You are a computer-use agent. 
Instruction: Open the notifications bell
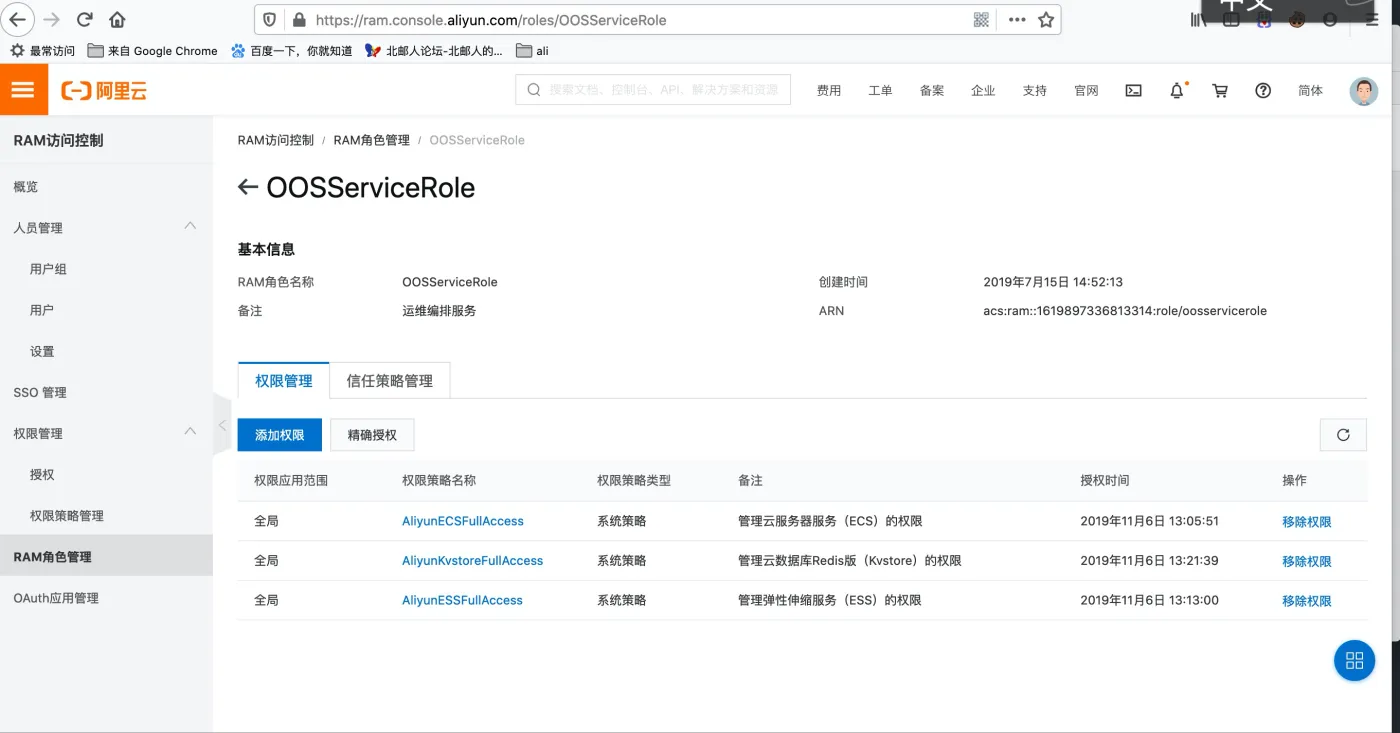pyautogui.click(x=1177, y=90)
